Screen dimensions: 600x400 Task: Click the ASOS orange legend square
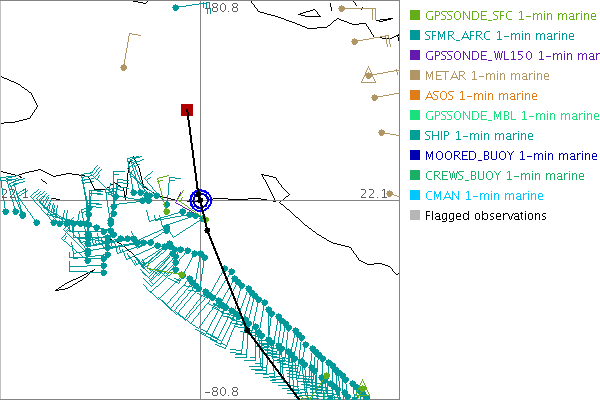click(x=416, y=96)
